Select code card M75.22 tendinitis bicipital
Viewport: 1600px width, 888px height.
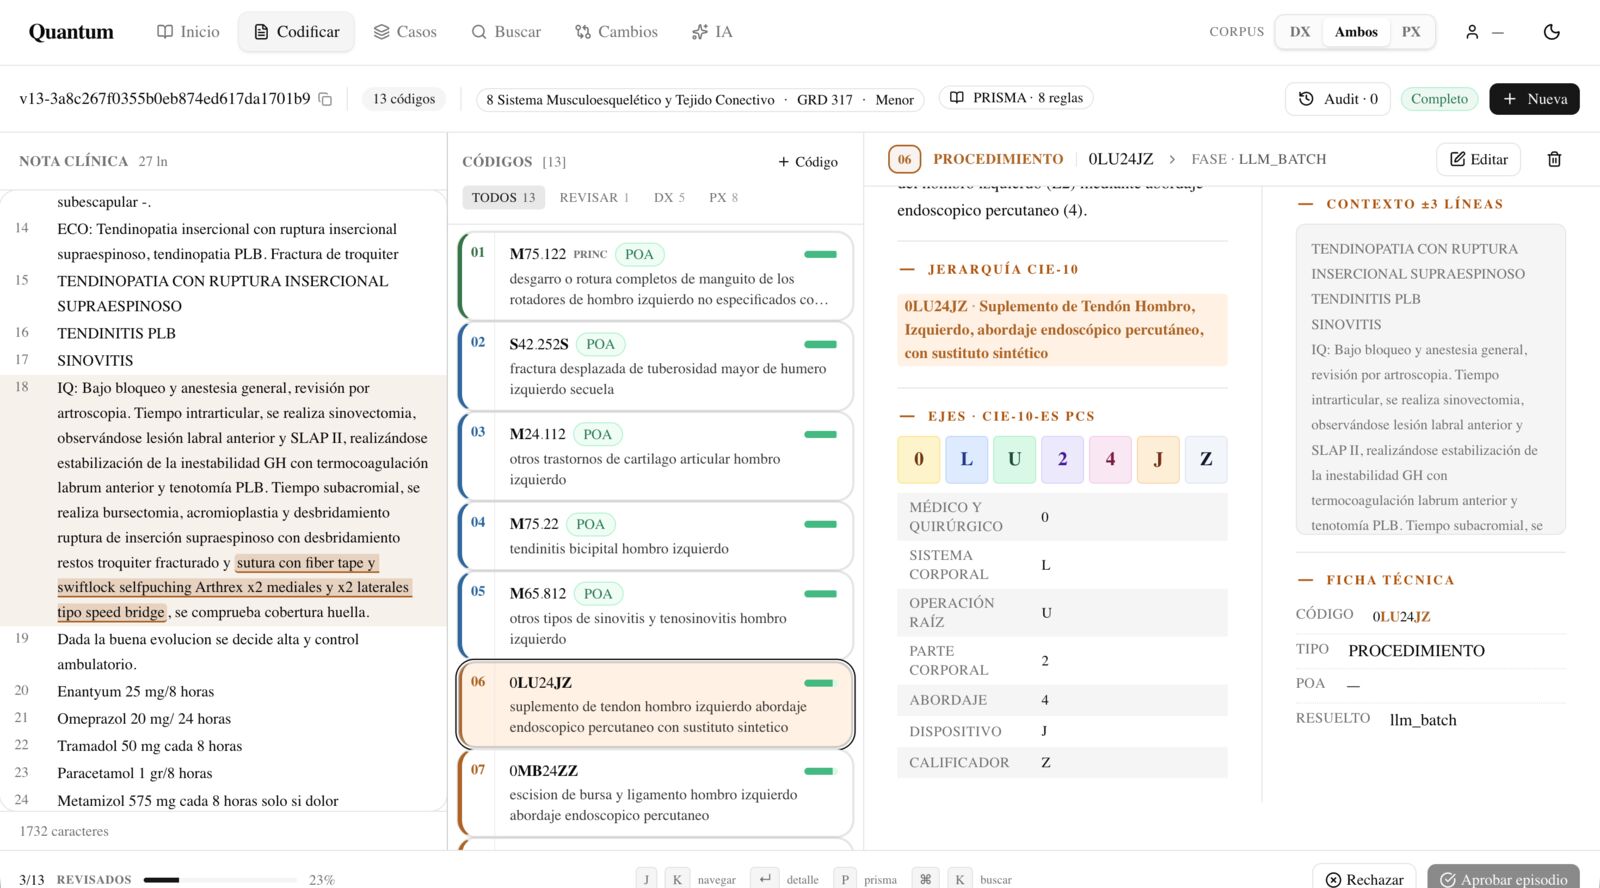(656, 536)
